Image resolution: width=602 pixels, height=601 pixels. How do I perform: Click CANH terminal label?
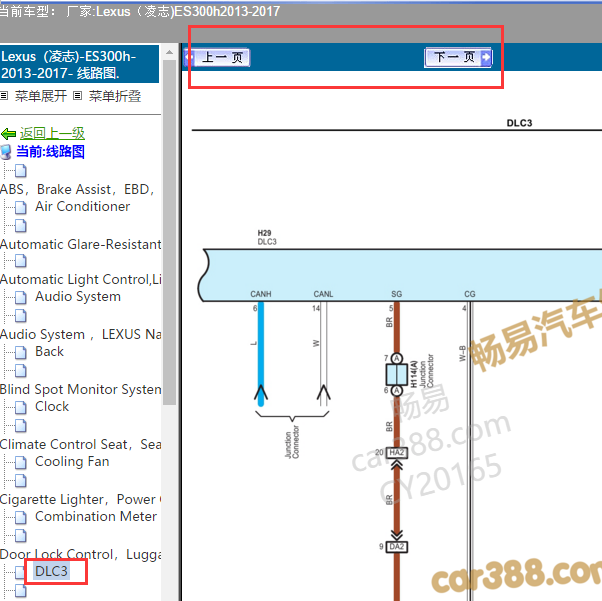pos(261,294)
